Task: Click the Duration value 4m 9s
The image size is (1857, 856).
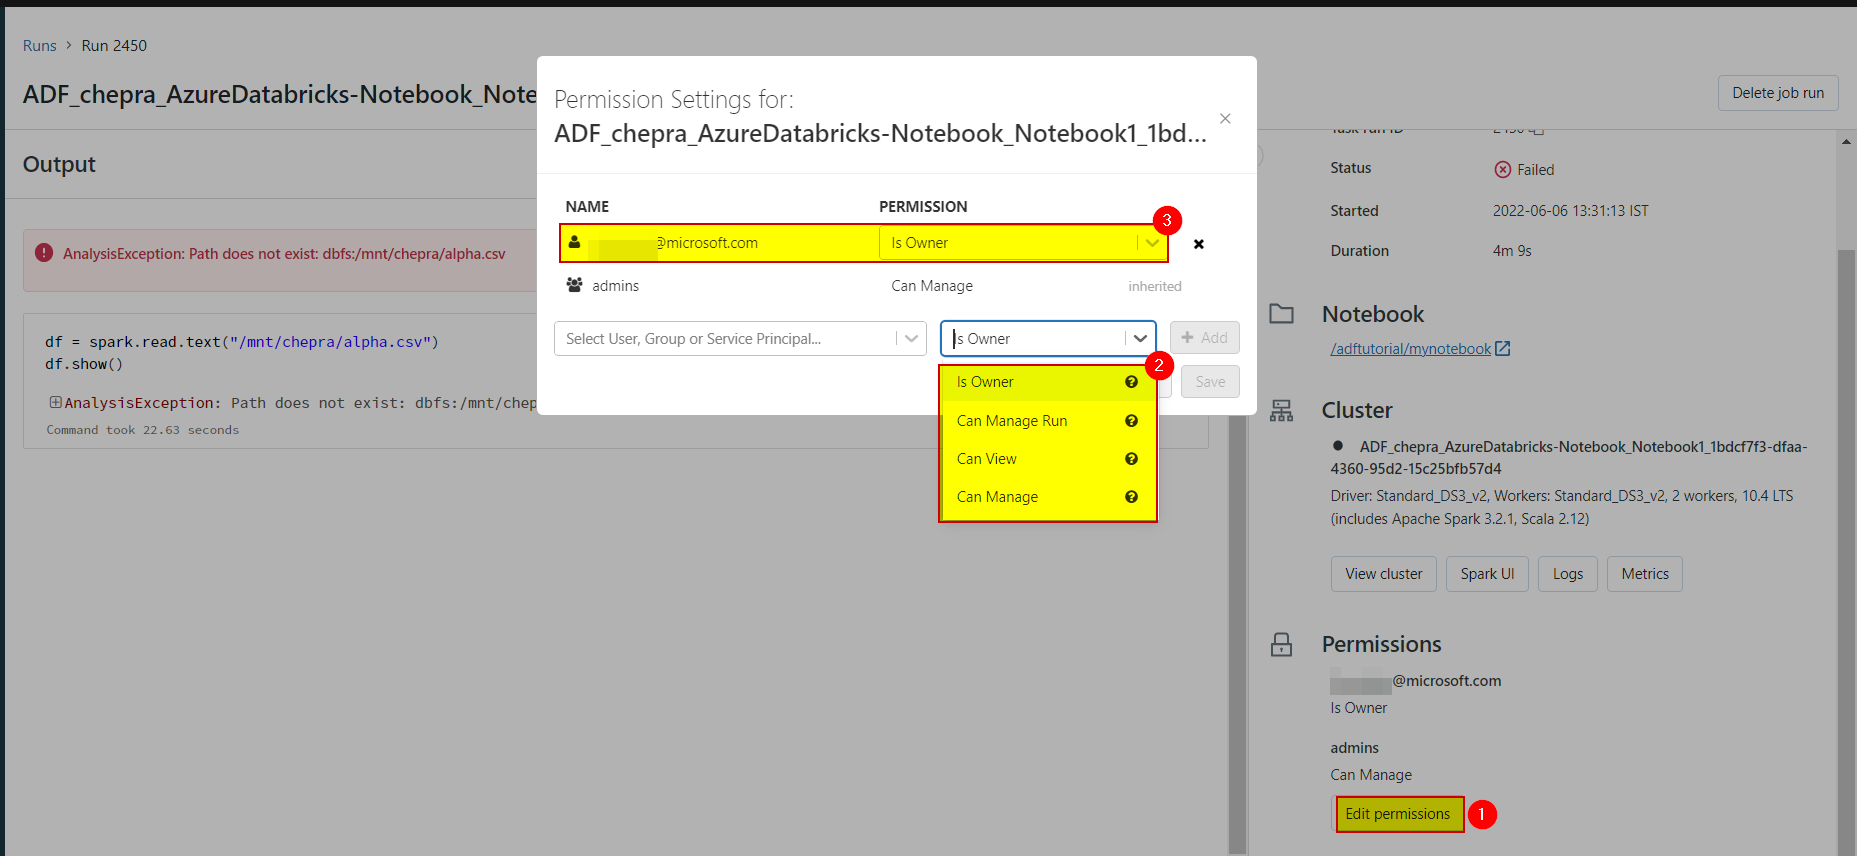Action: coord(1512,251)
